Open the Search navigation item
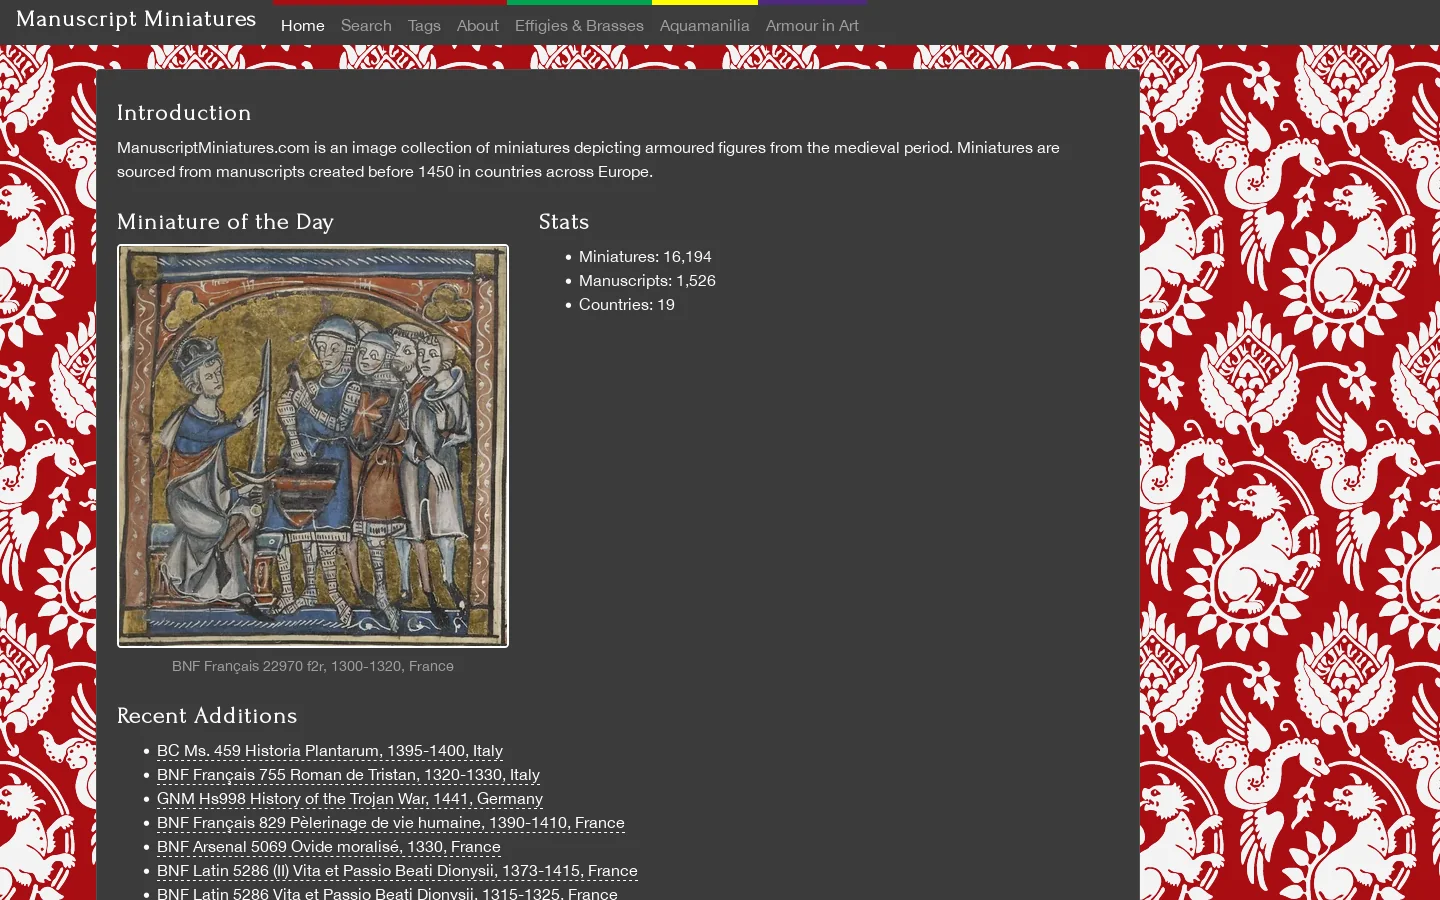The height and width of the screenshot is (900, 1440). [366, 25]
